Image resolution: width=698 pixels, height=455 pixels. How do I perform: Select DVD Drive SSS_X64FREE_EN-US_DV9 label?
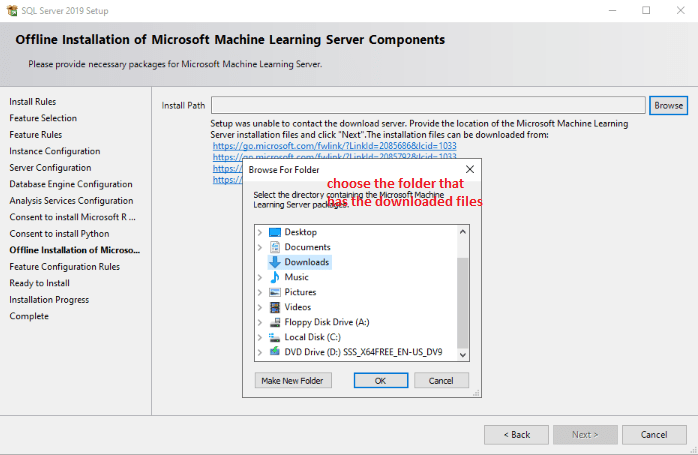coord(363,352)
